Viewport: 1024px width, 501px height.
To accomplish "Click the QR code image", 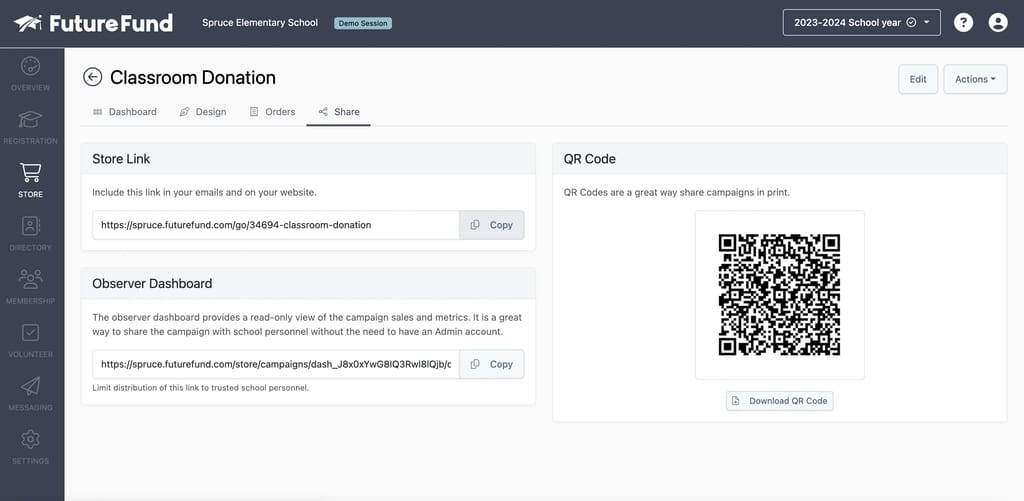I will [779, 295].
